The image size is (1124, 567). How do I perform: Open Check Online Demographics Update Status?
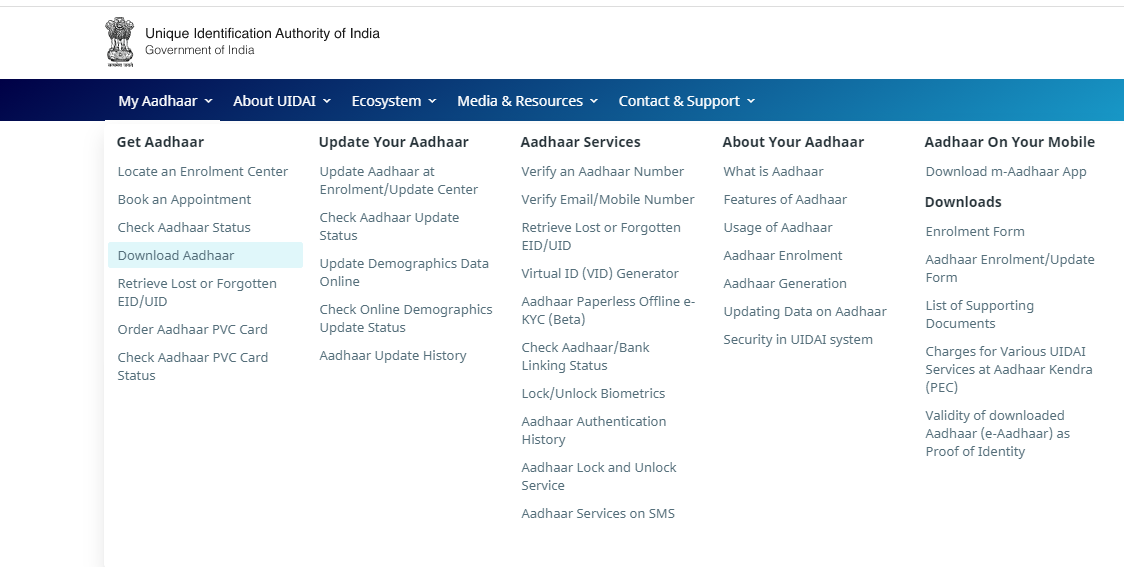406,318
